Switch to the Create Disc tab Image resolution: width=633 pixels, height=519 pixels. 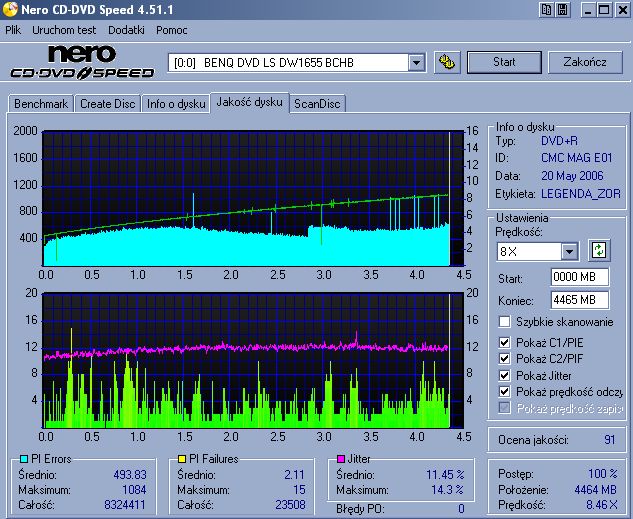coord(107,104)
